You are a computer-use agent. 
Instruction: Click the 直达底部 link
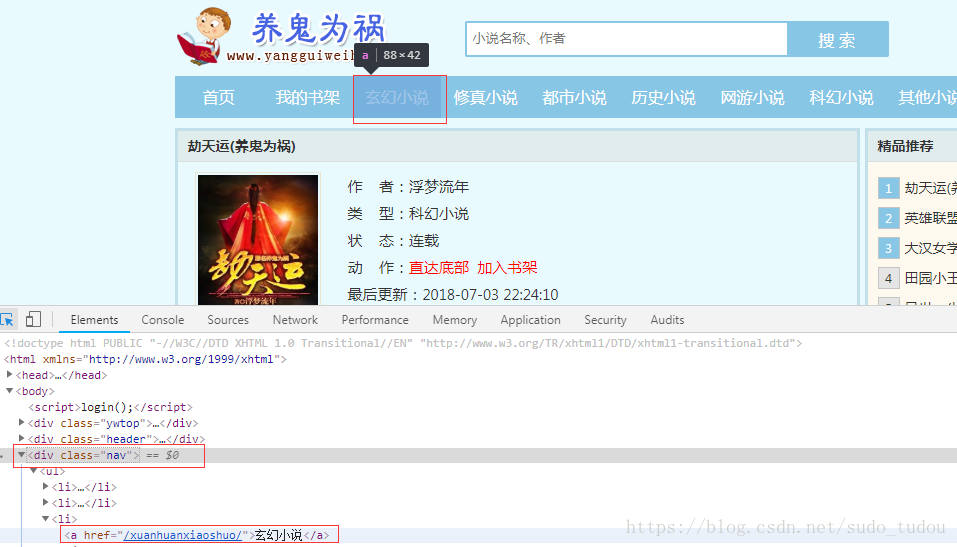(439, 267)
